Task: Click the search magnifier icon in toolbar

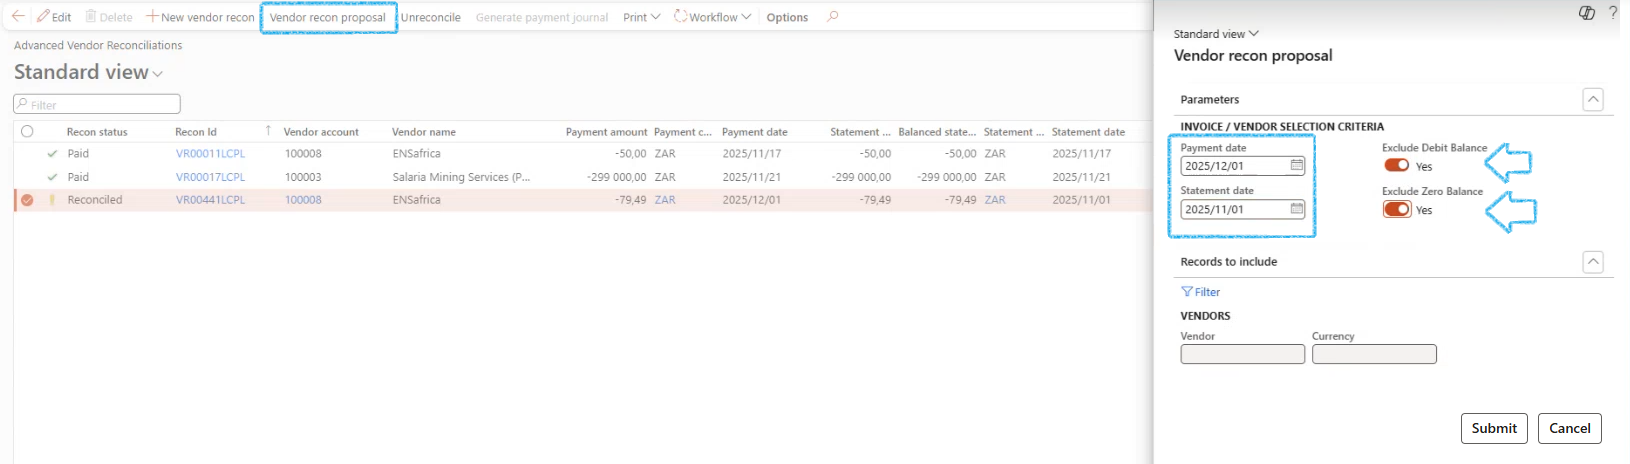Action: click(833, 16)
